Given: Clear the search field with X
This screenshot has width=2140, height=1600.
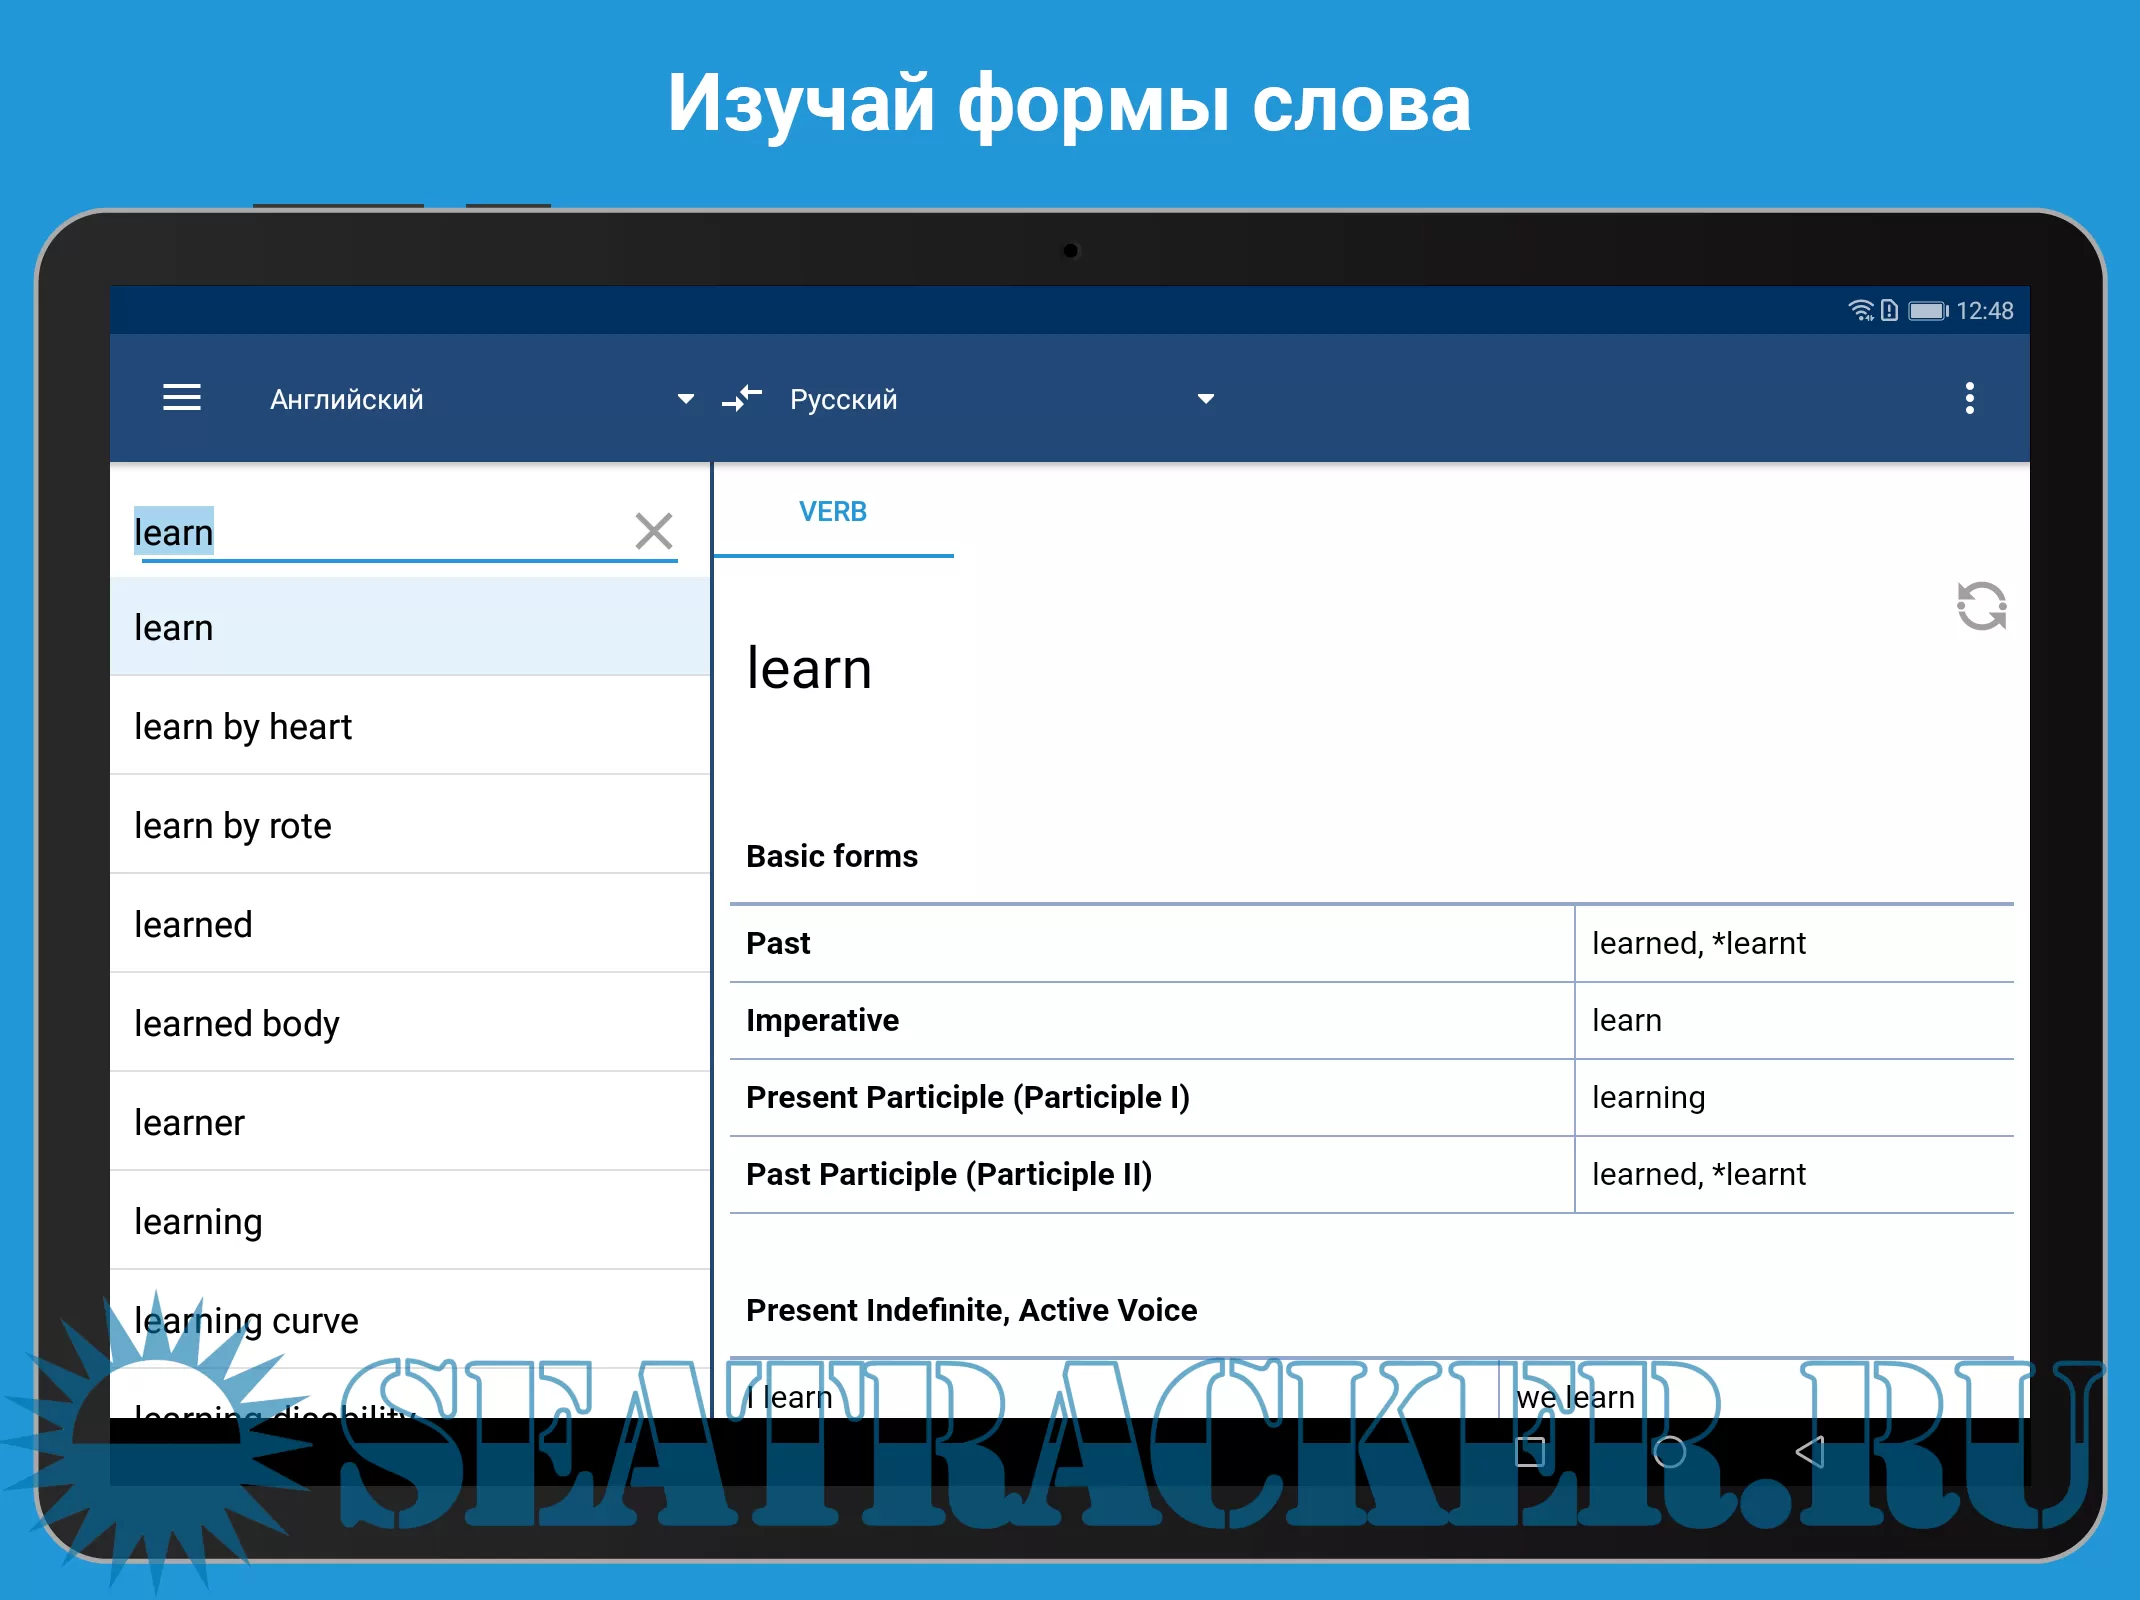Looking at the screenshot, I should click(x=654, y=531).
